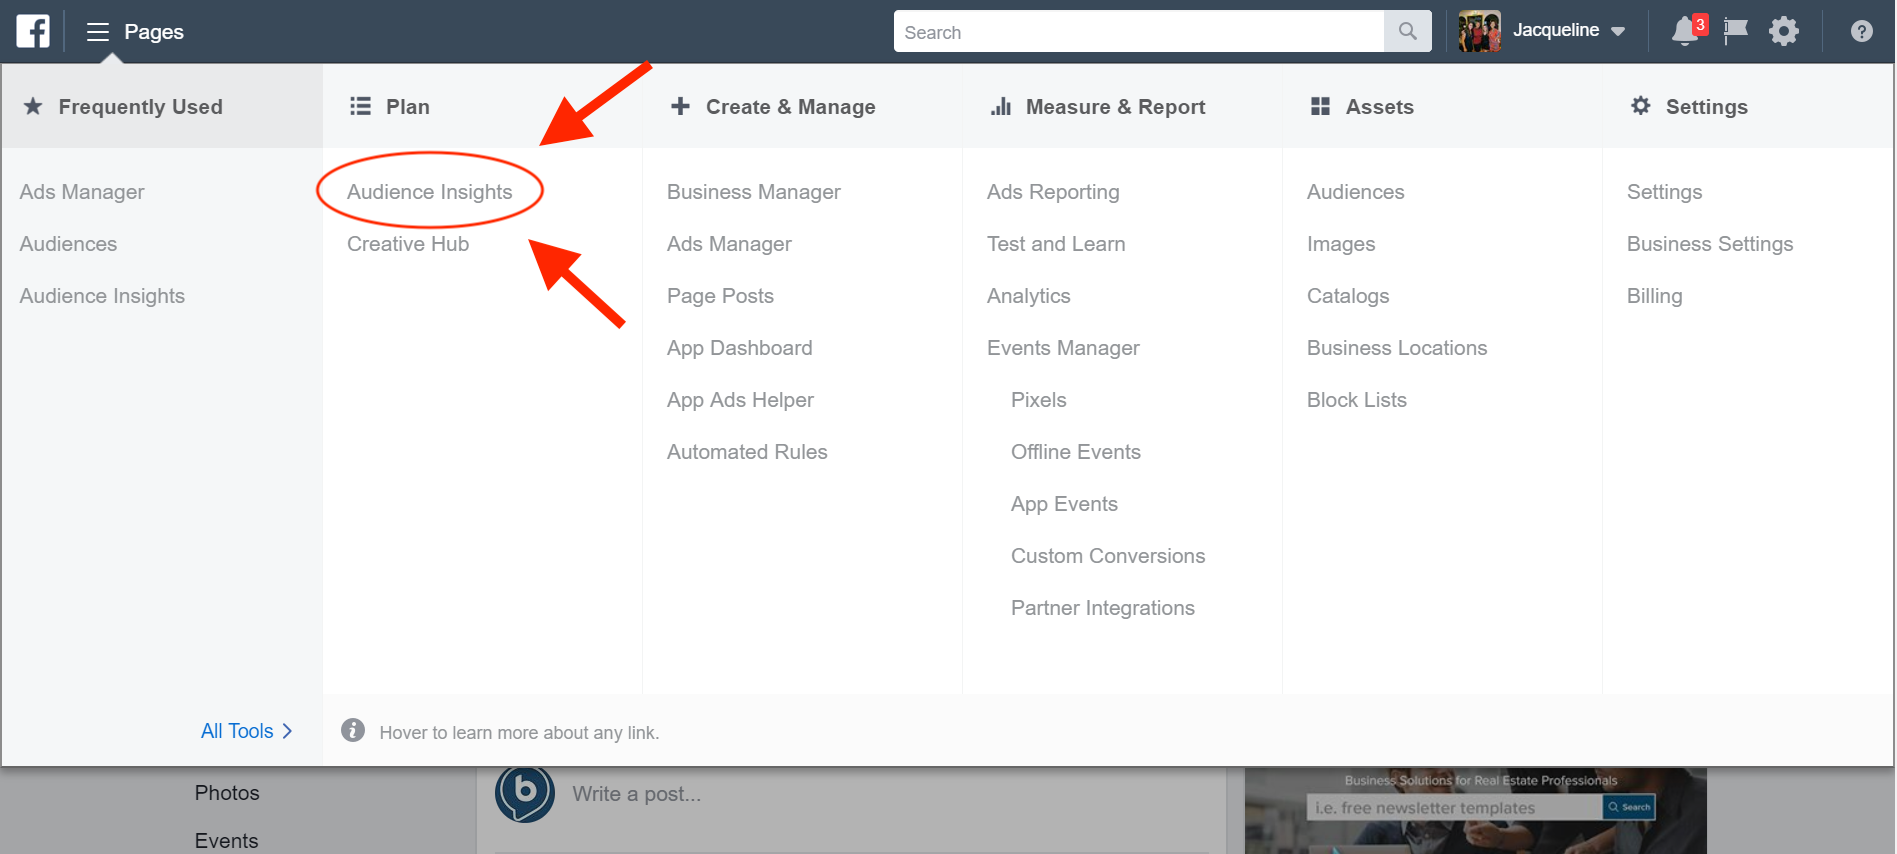Select the Measure & Report heading
This screenshot has height=854, width=1897.
pyautogui.click(x=1116, y=107)
